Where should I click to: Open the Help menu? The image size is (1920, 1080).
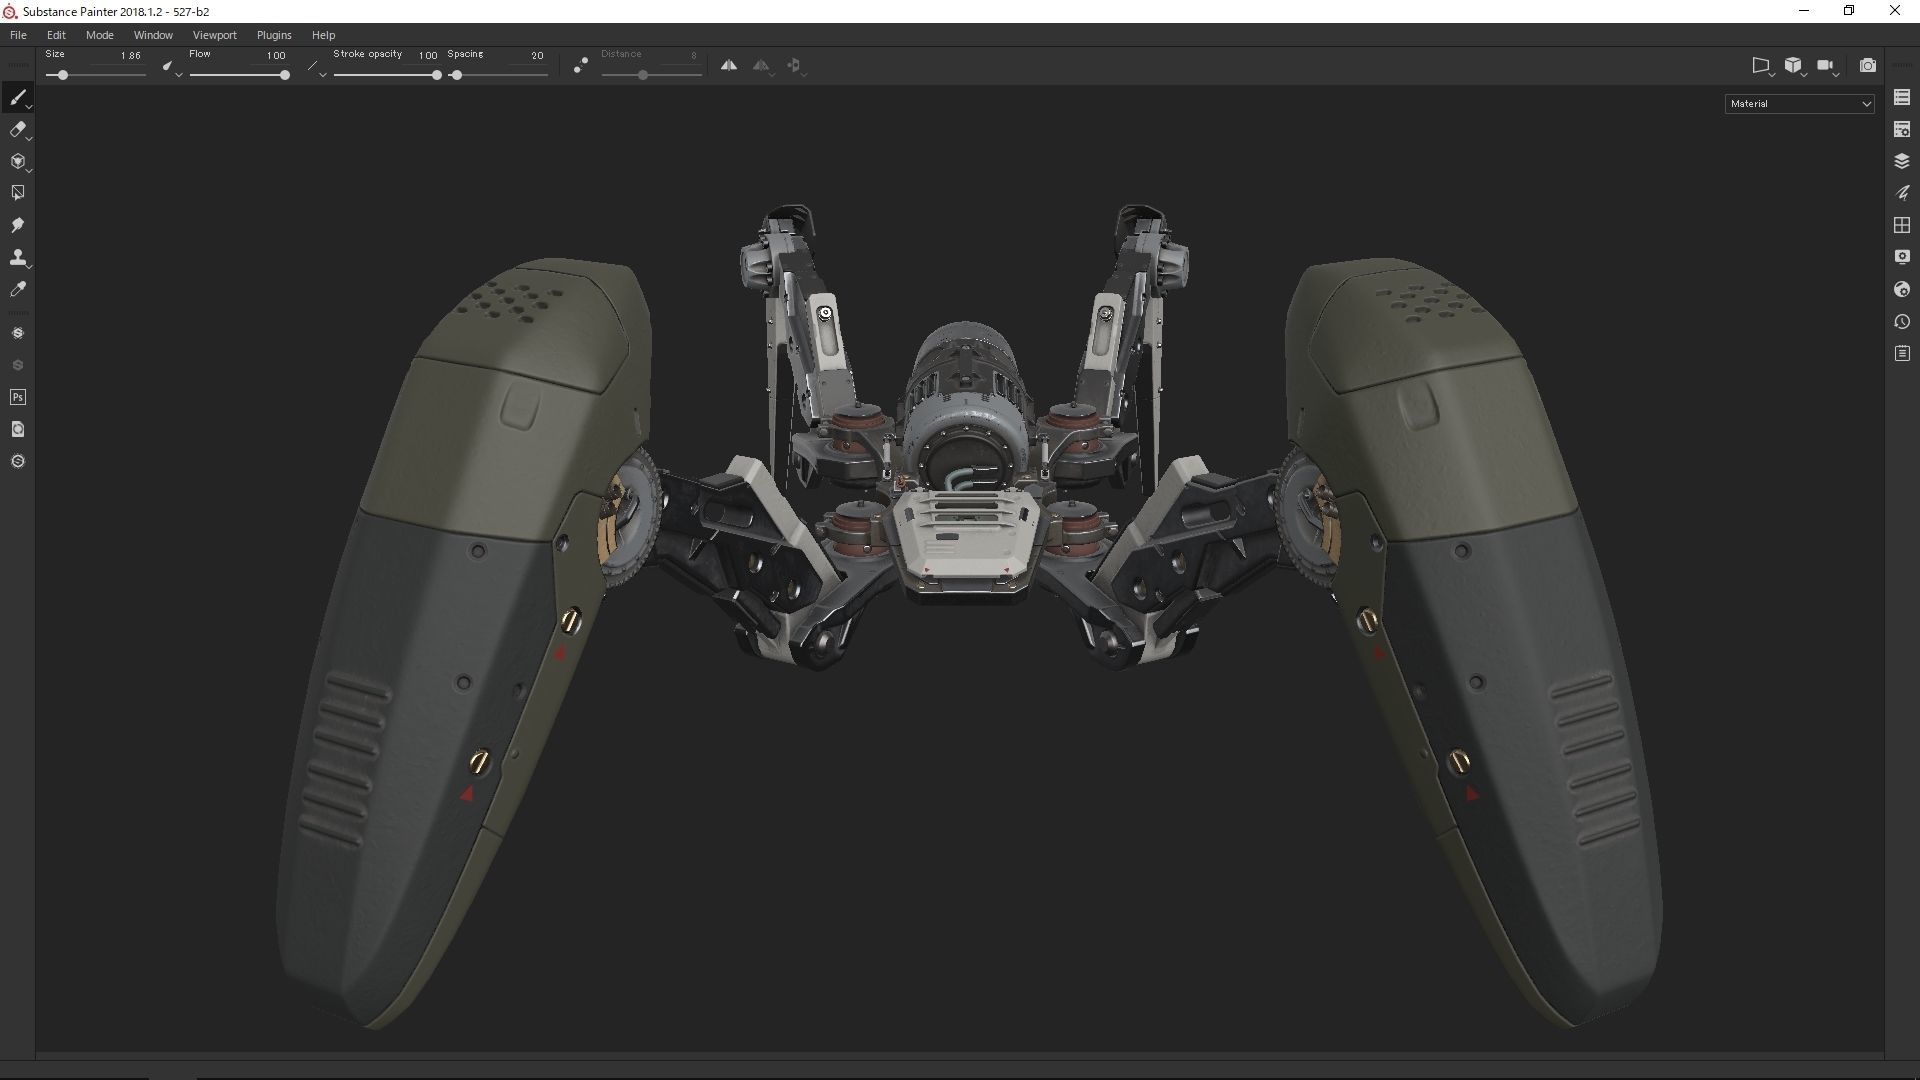pos(323,35)
